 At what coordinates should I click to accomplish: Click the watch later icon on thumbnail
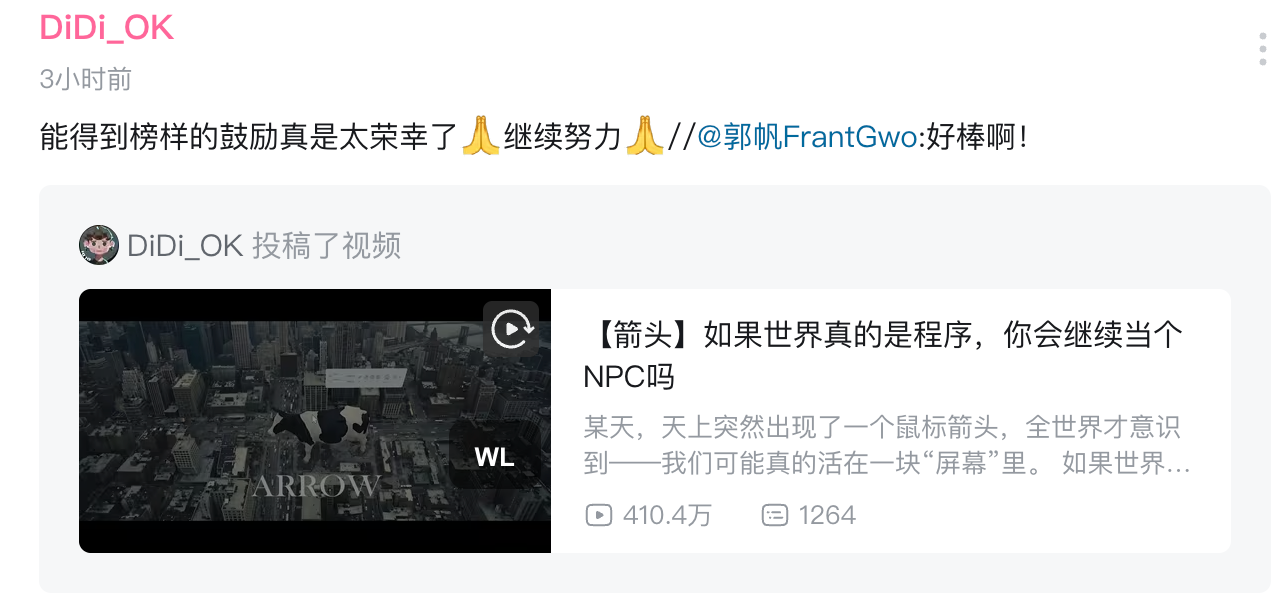pyautogui.click(x=512, y=328)
